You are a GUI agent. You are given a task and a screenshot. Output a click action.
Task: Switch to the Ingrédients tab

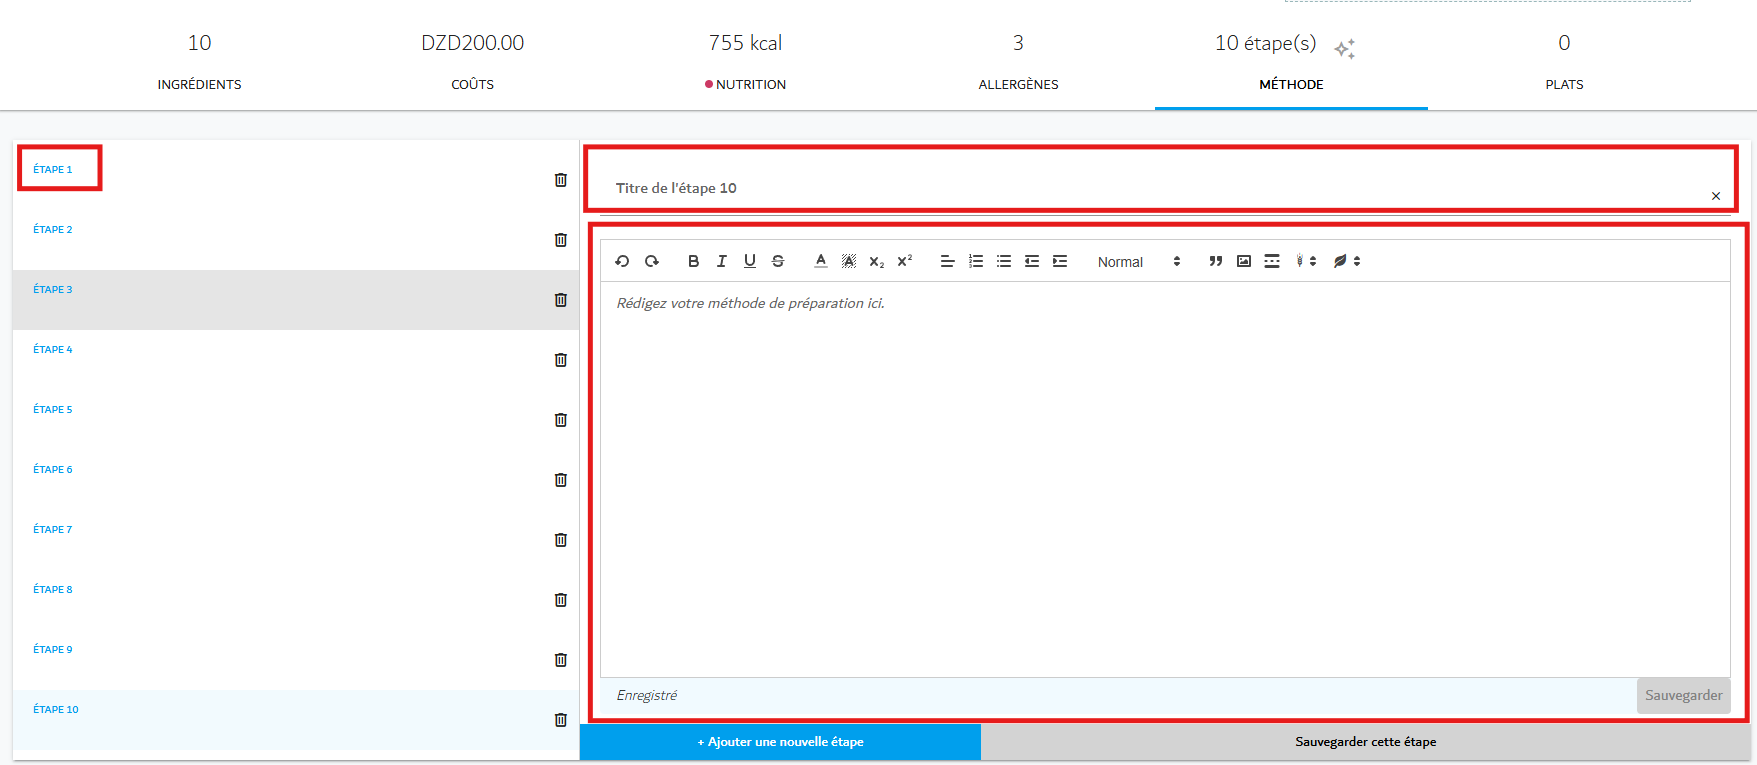[199, 60]
